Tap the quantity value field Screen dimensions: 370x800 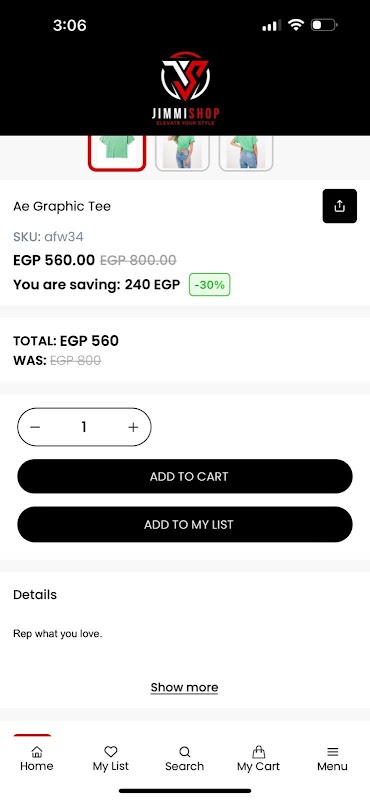click(84, 427)
